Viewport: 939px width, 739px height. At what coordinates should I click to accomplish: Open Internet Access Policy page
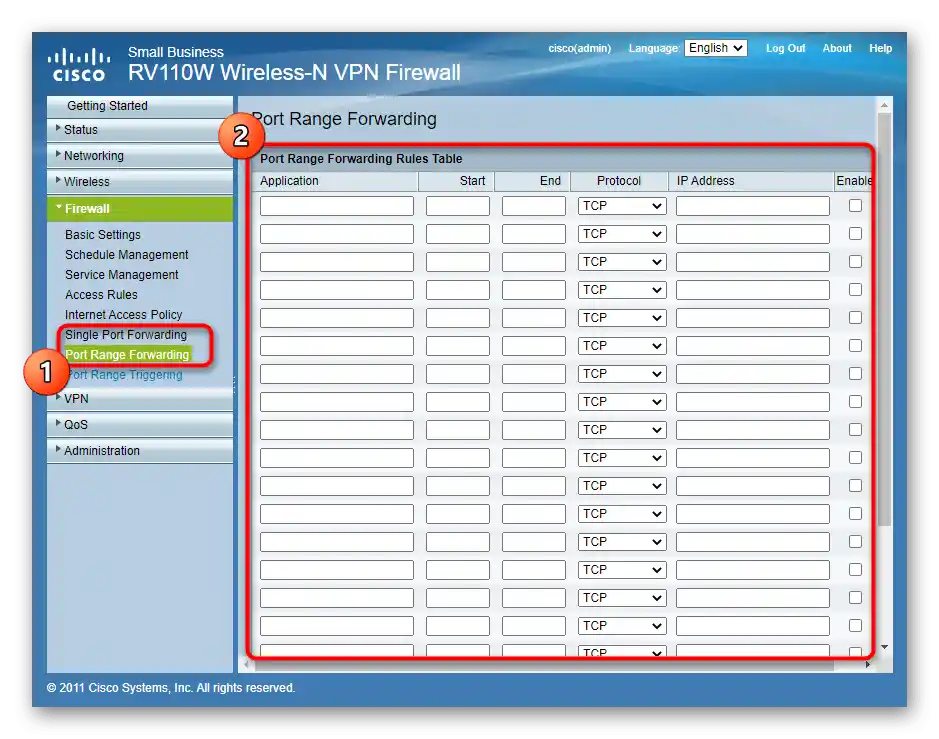coord(123,314)
